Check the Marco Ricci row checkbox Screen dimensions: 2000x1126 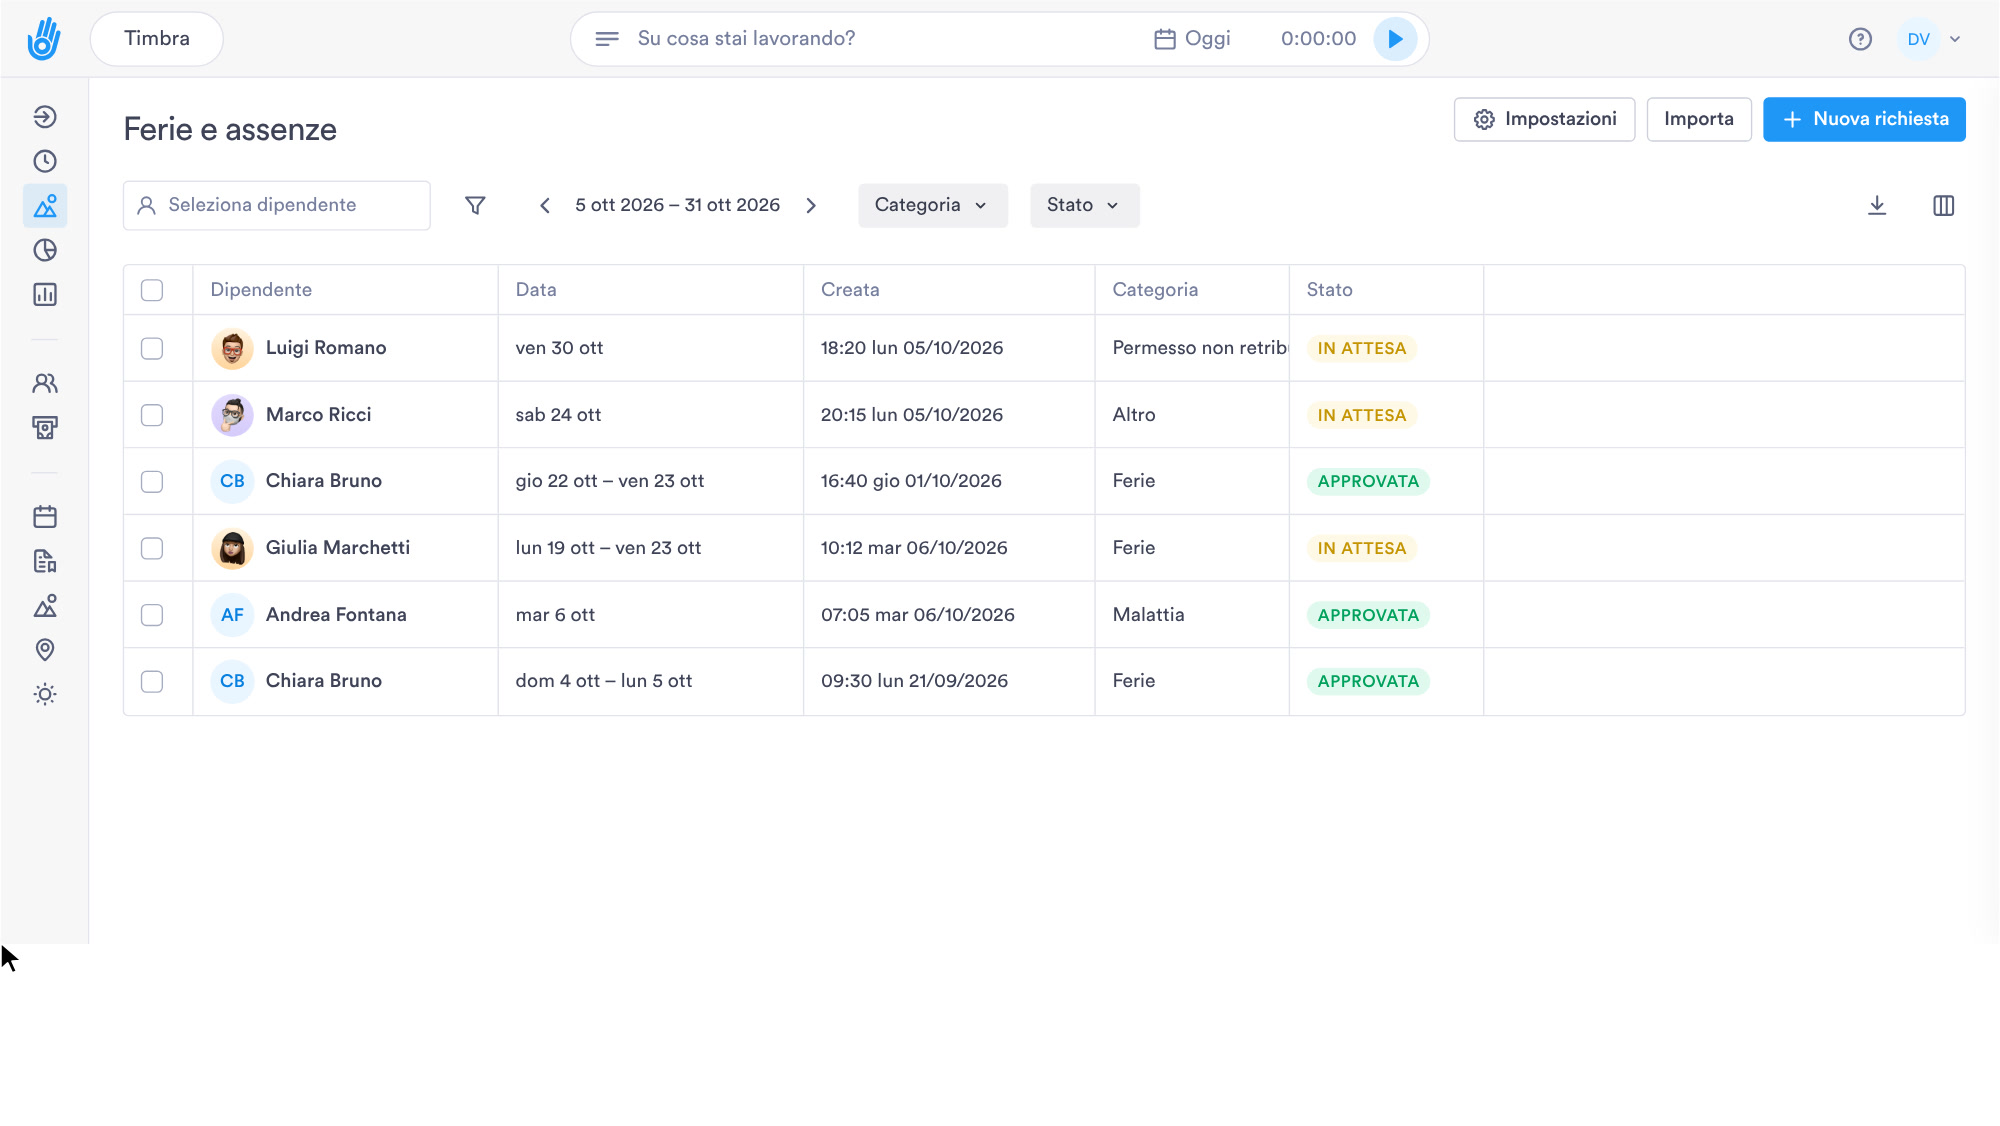click(152, 415)
